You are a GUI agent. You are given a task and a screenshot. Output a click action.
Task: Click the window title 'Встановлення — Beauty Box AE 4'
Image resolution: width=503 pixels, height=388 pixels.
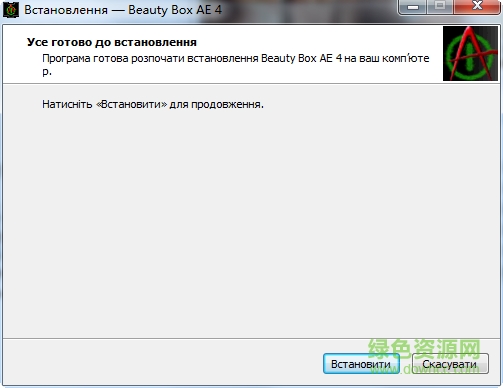123,10
